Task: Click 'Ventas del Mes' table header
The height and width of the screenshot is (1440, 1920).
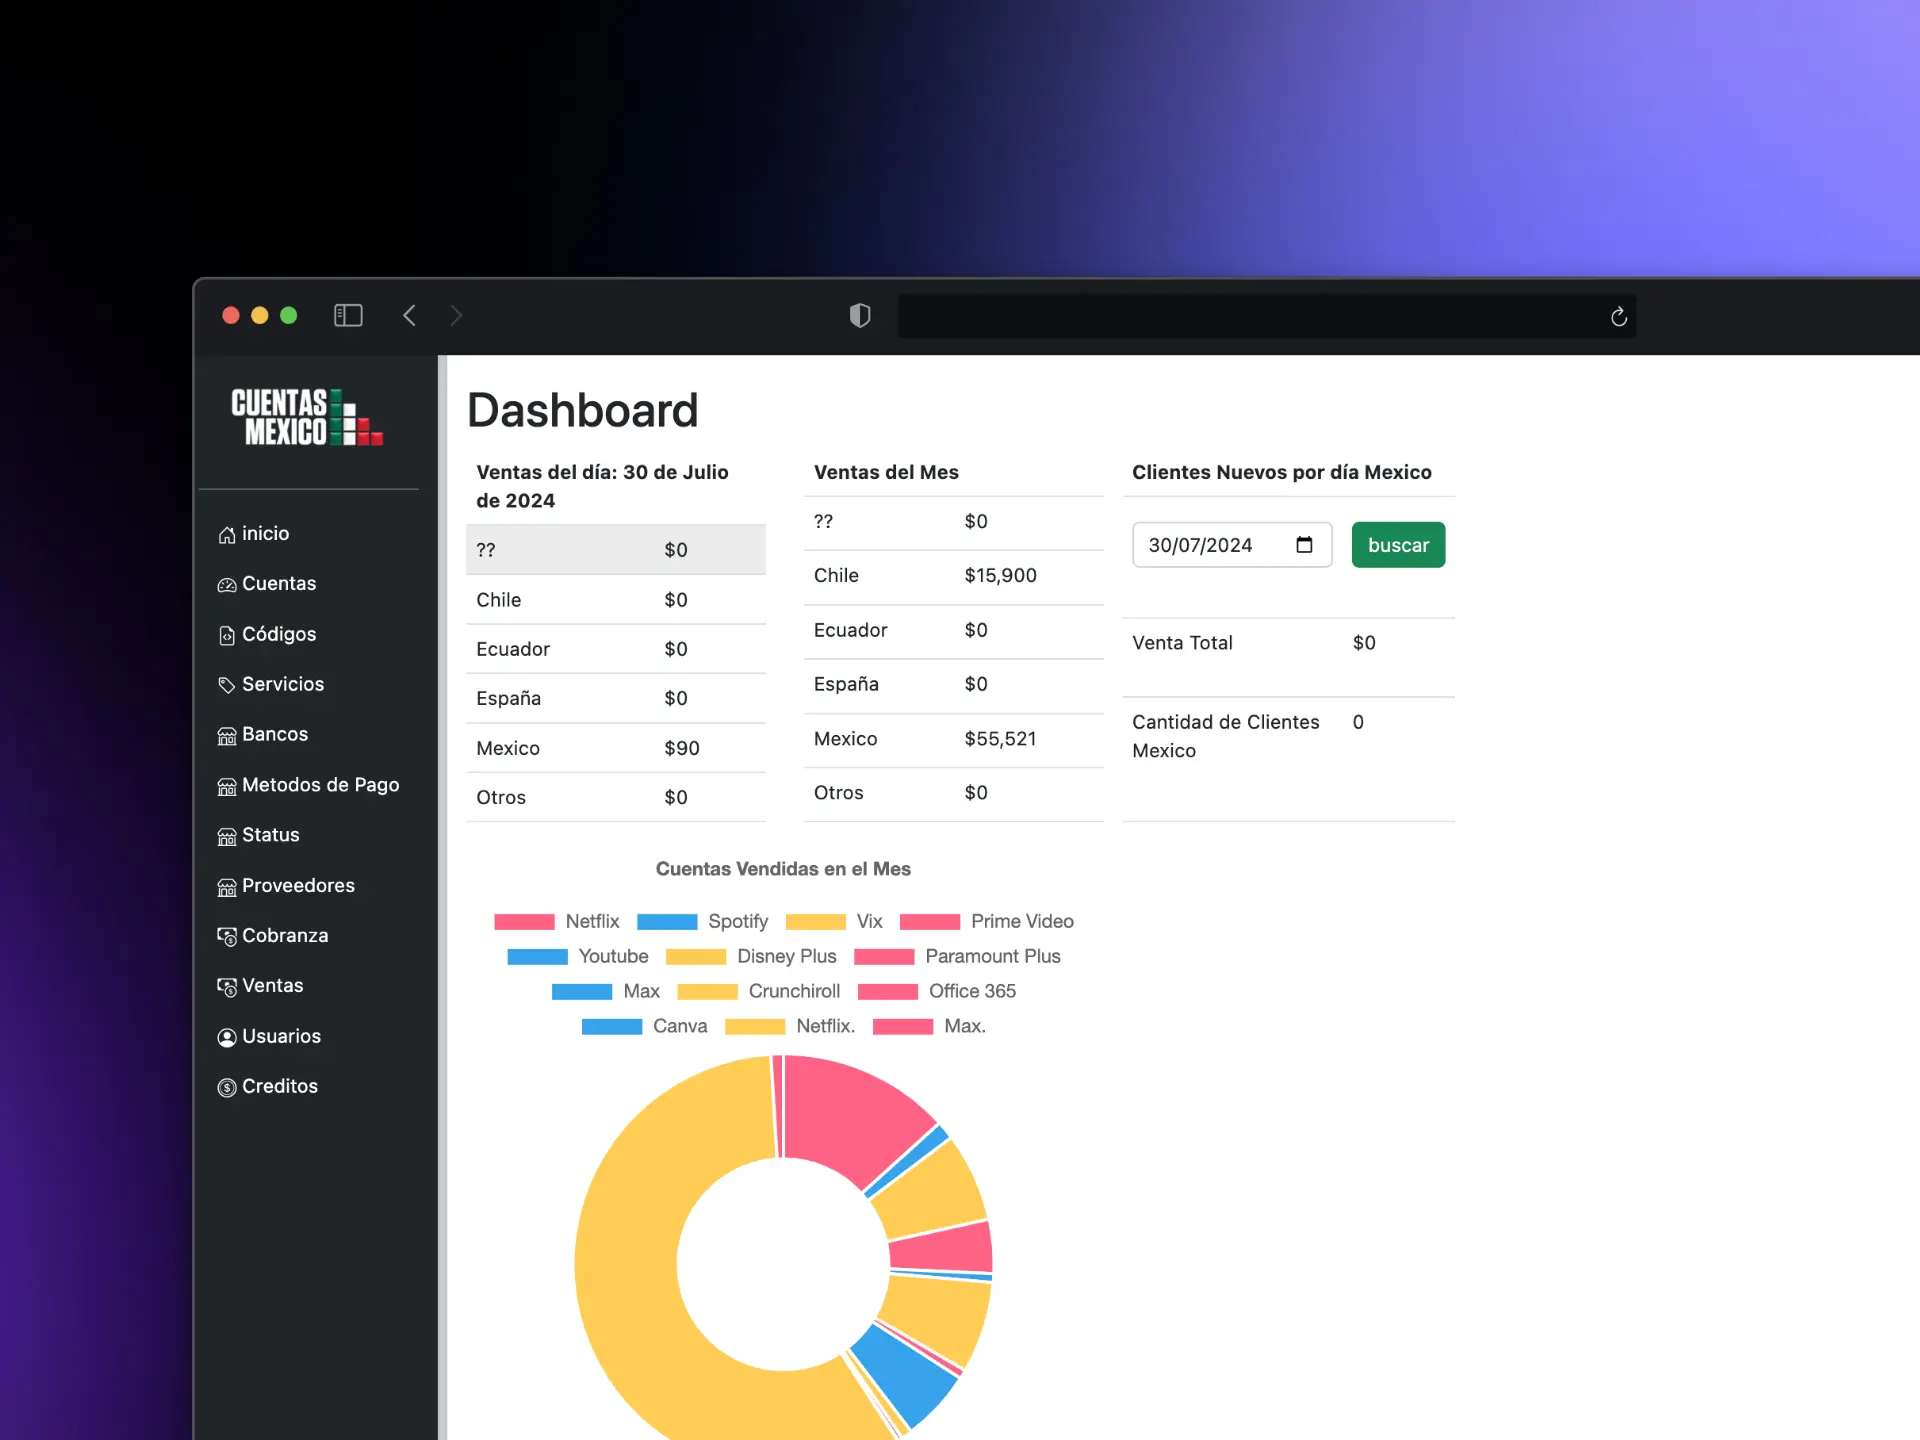Action: tap(886, 473)
